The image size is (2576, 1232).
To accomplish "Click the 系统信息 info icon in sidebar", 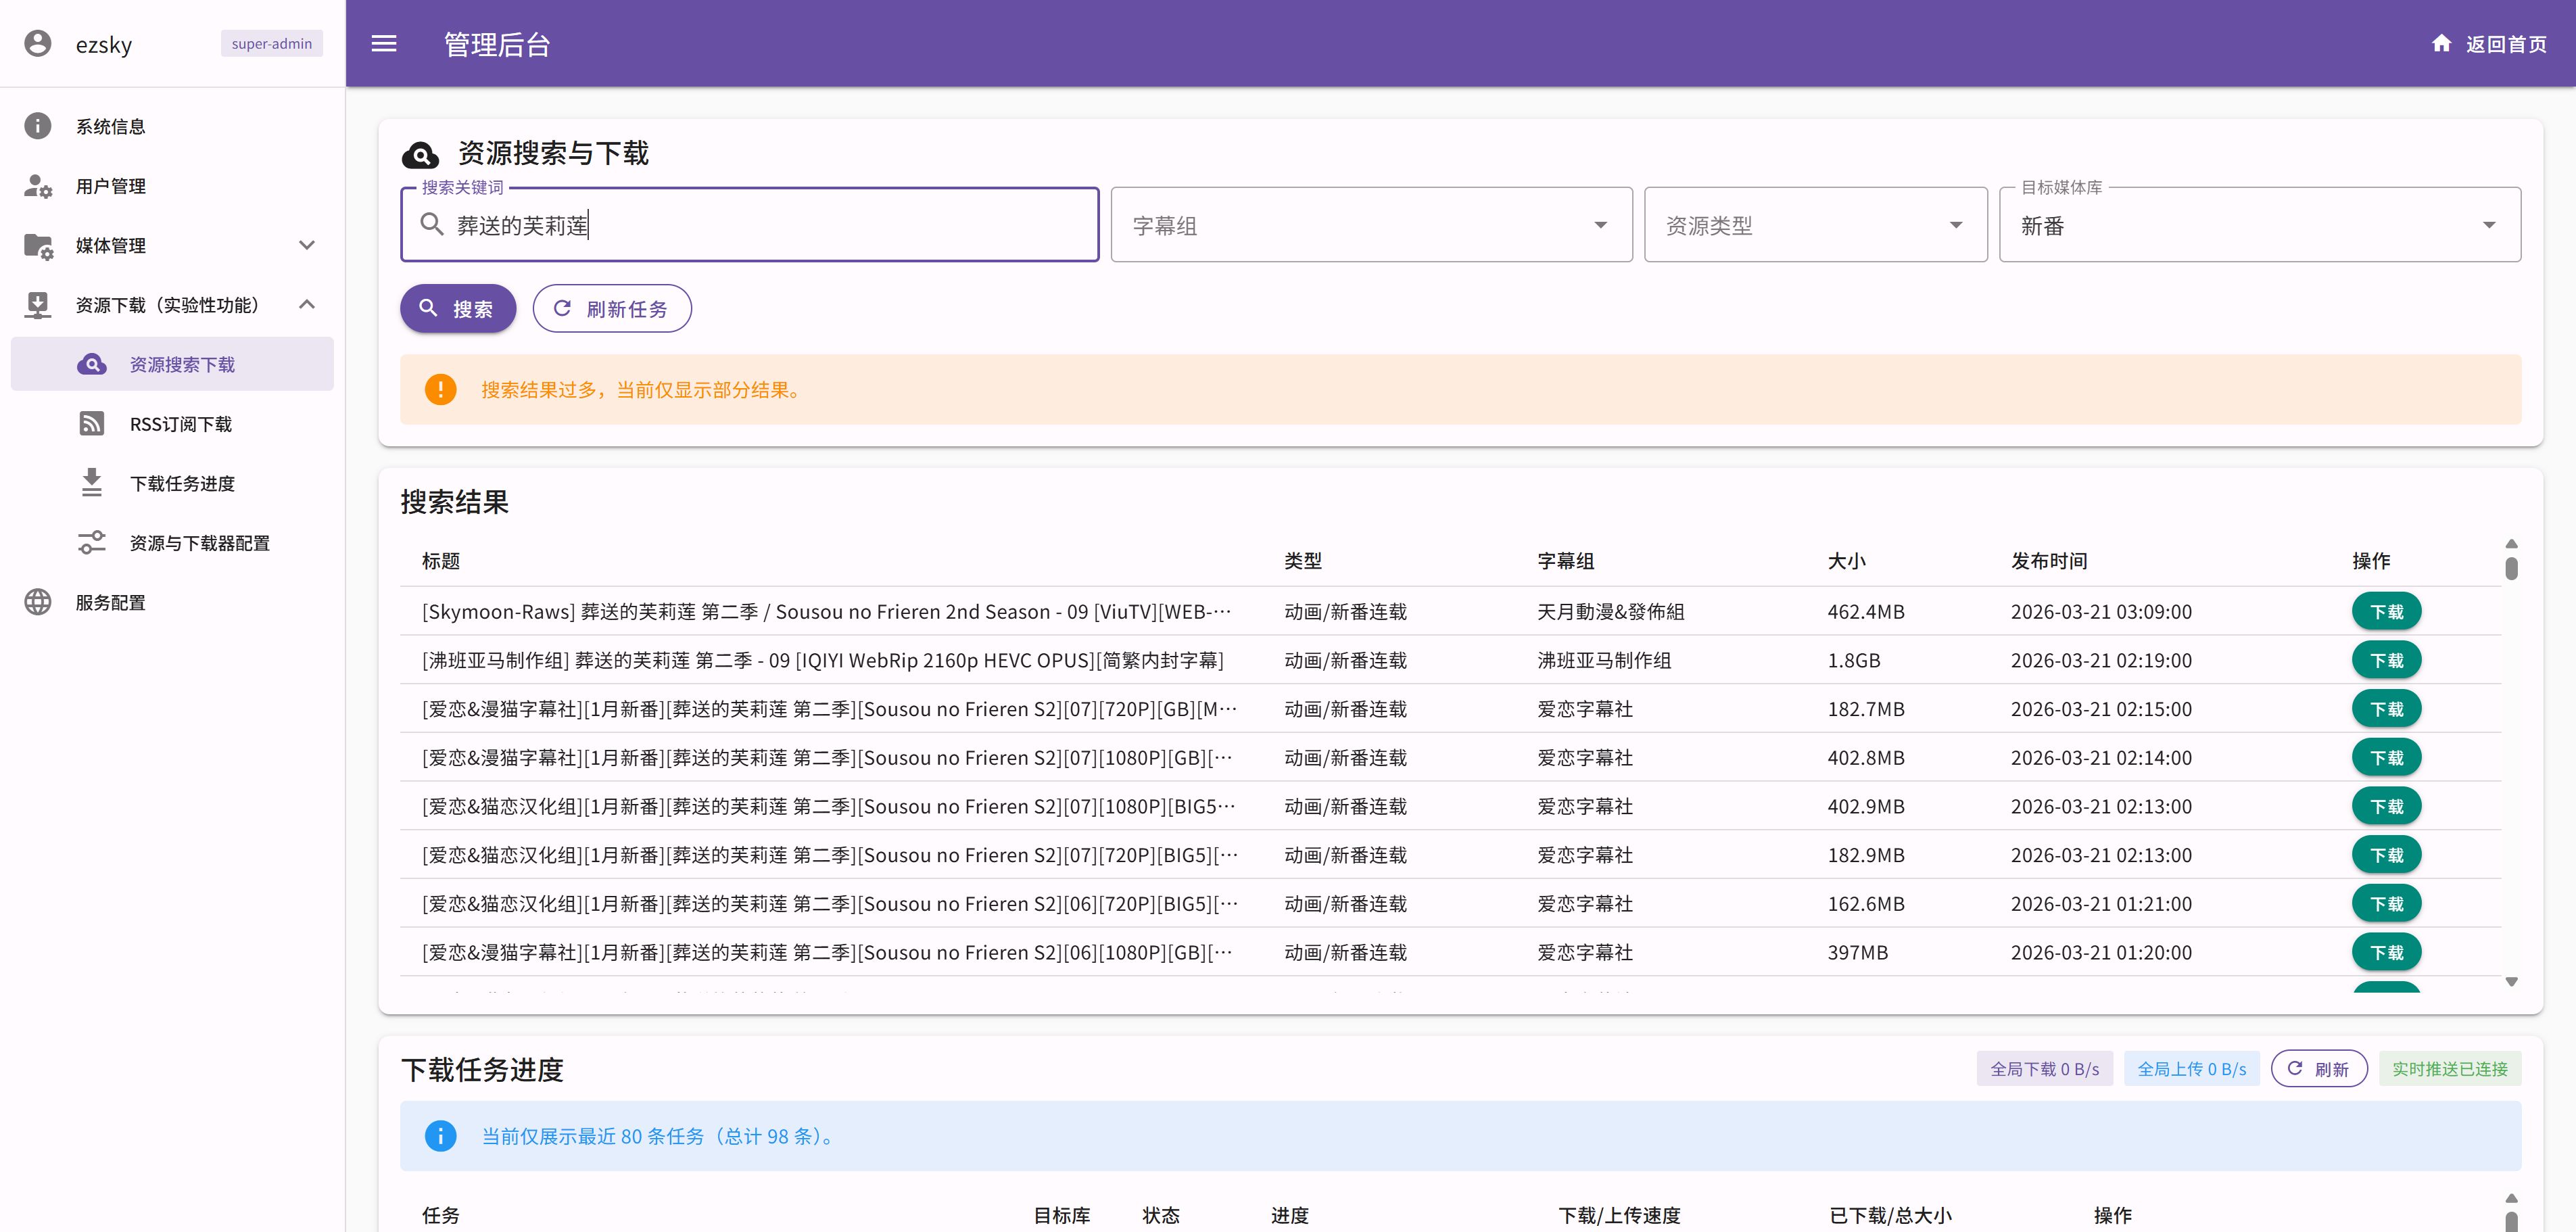I will coord(38,126).
